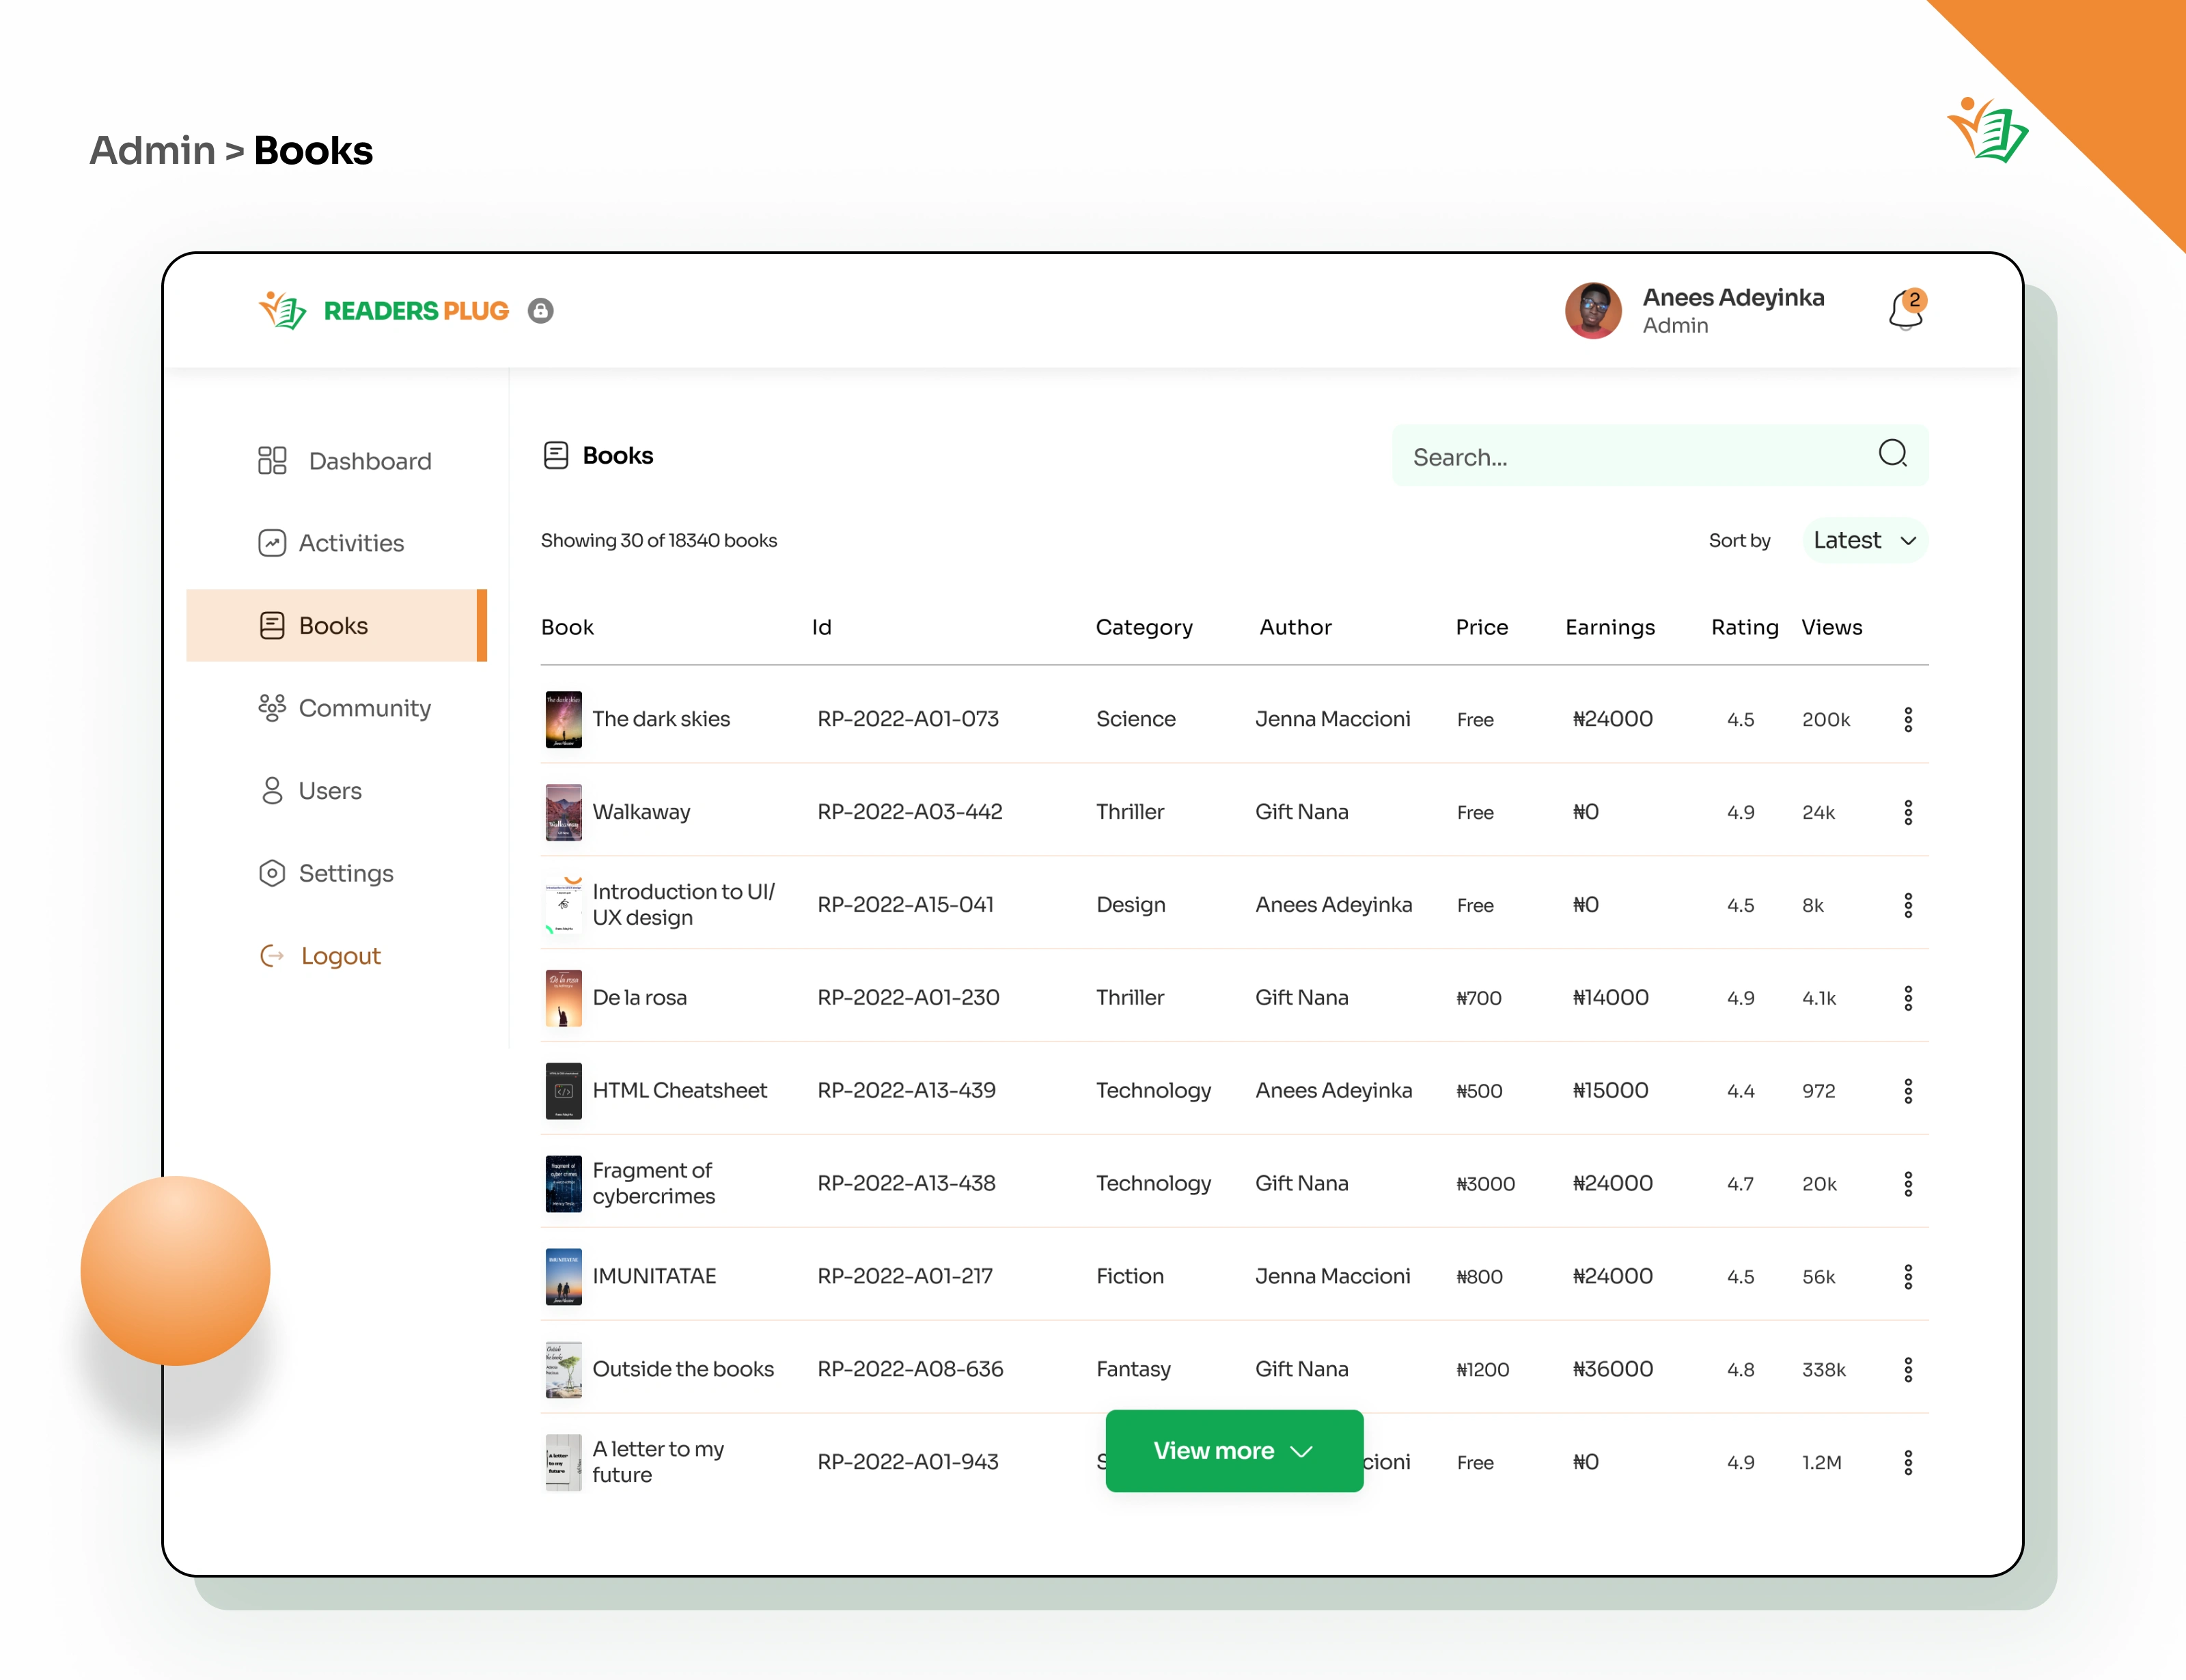This screenshot has height=1680, width=2186.
Task: Open three-dot menu for Walkaway row
Action: (x=1908, y=812)
